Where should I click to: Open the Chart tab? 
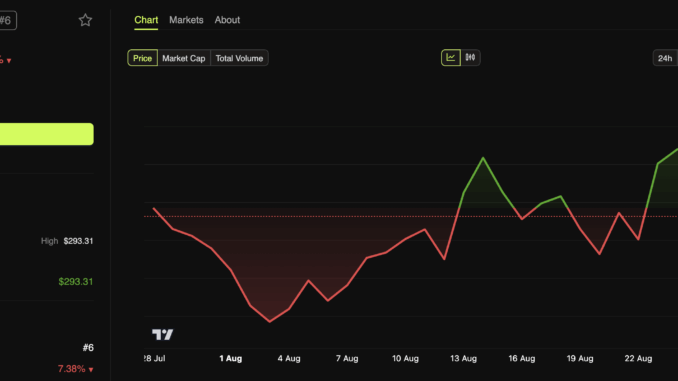click(146, 20)
